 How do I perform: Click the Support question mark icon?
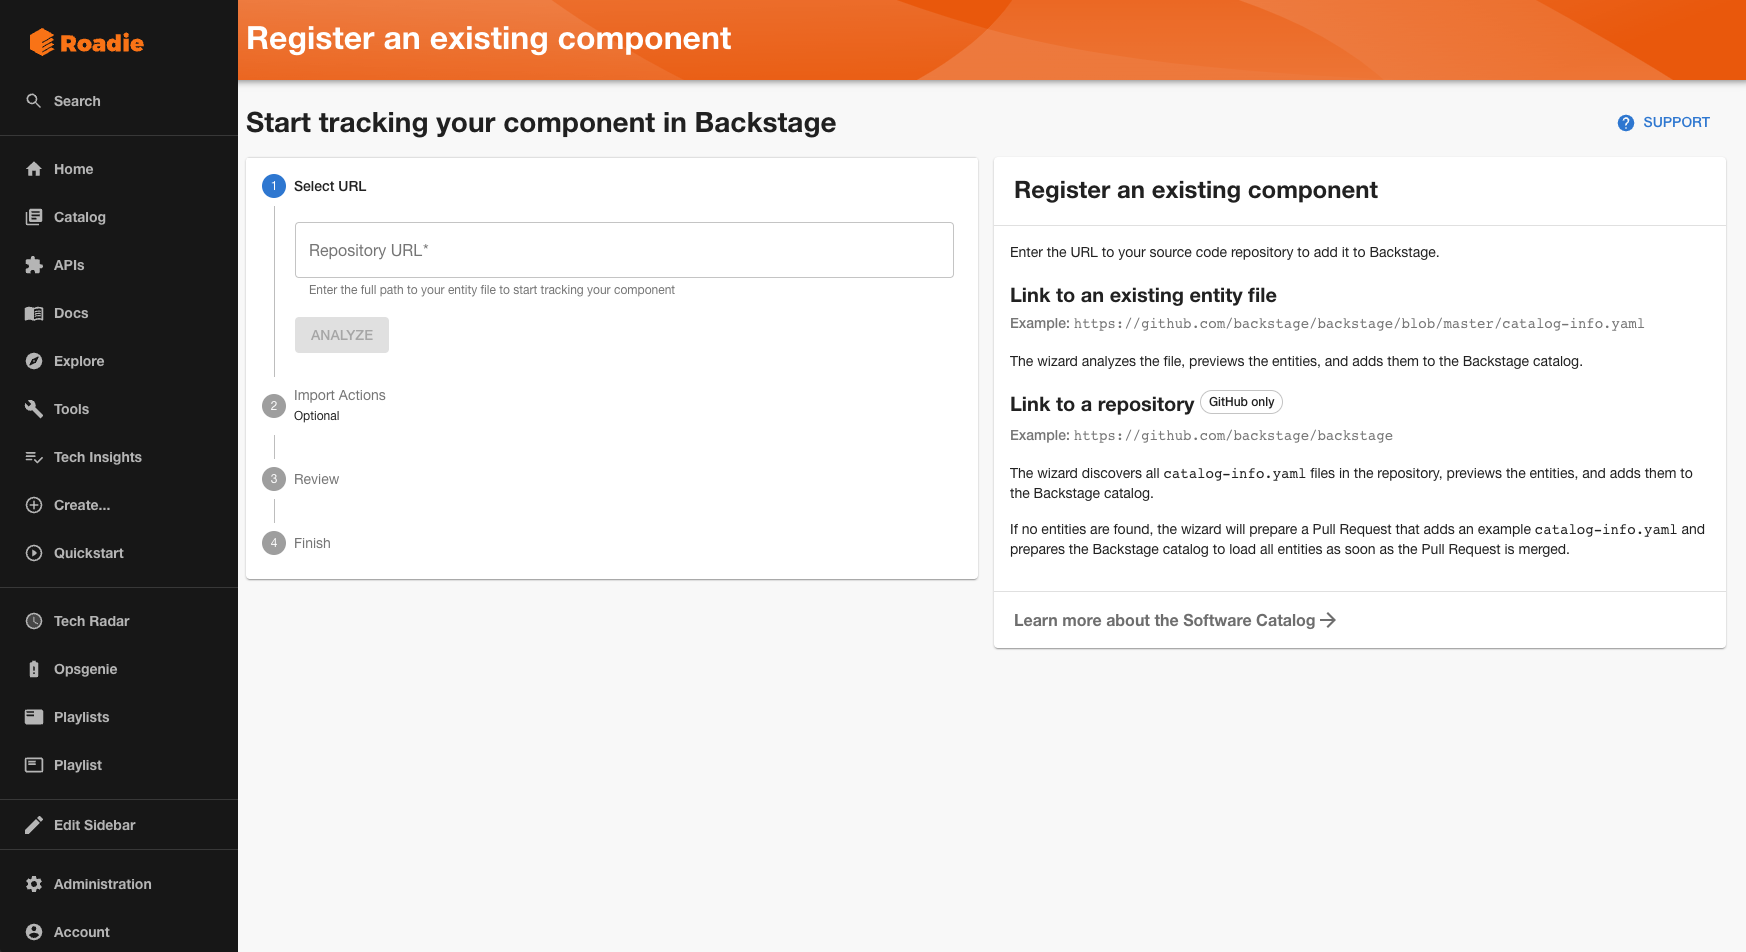coord(1626,123)
